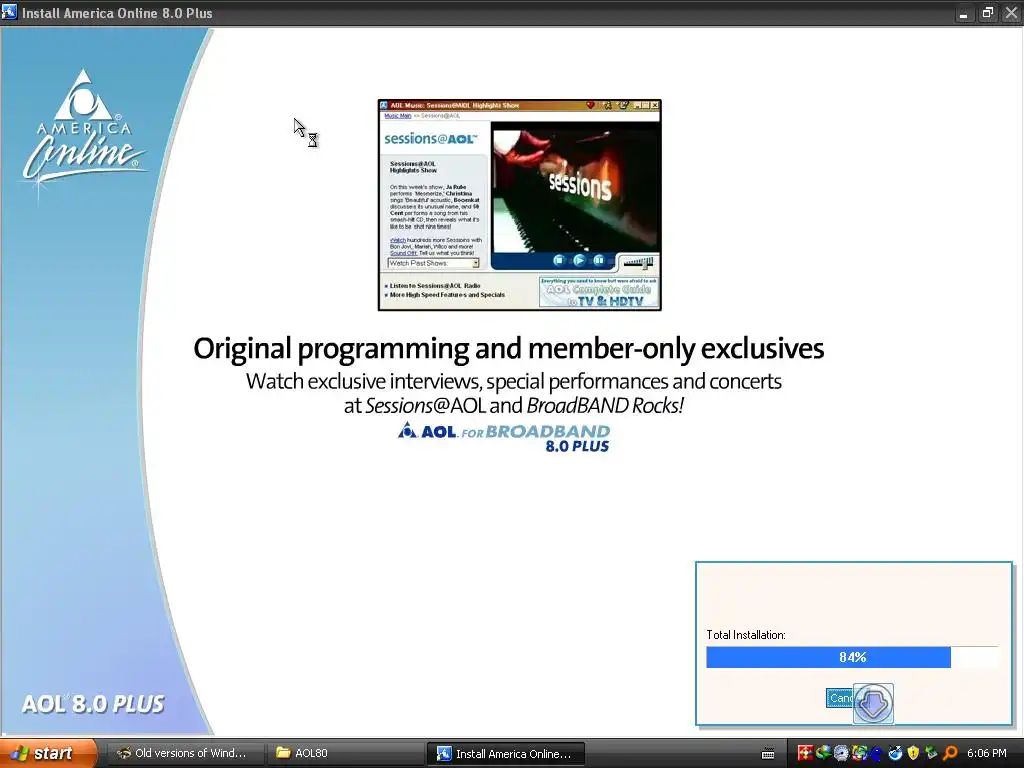
Task: Click the floating download arrow widget
Action: (x=873, y=703)
